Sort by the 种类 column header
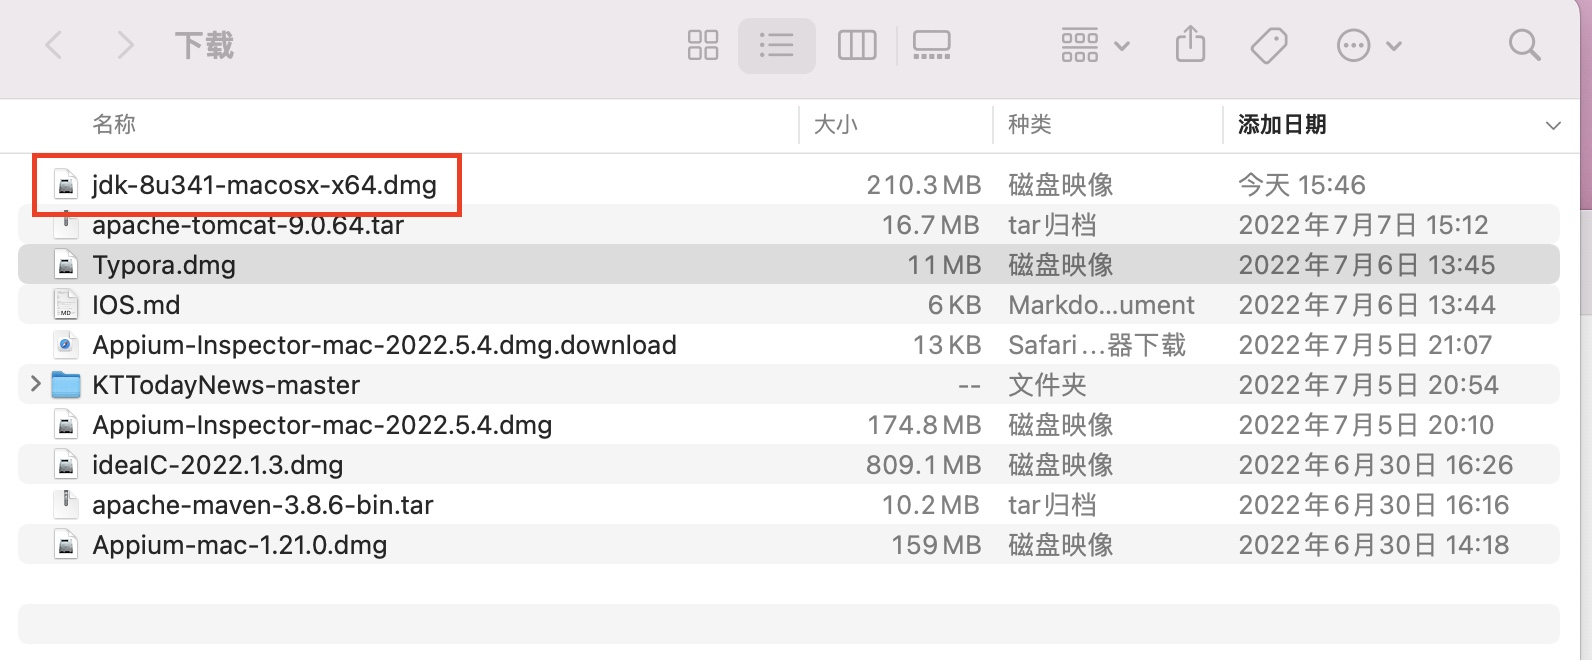 pos(1030,125)
